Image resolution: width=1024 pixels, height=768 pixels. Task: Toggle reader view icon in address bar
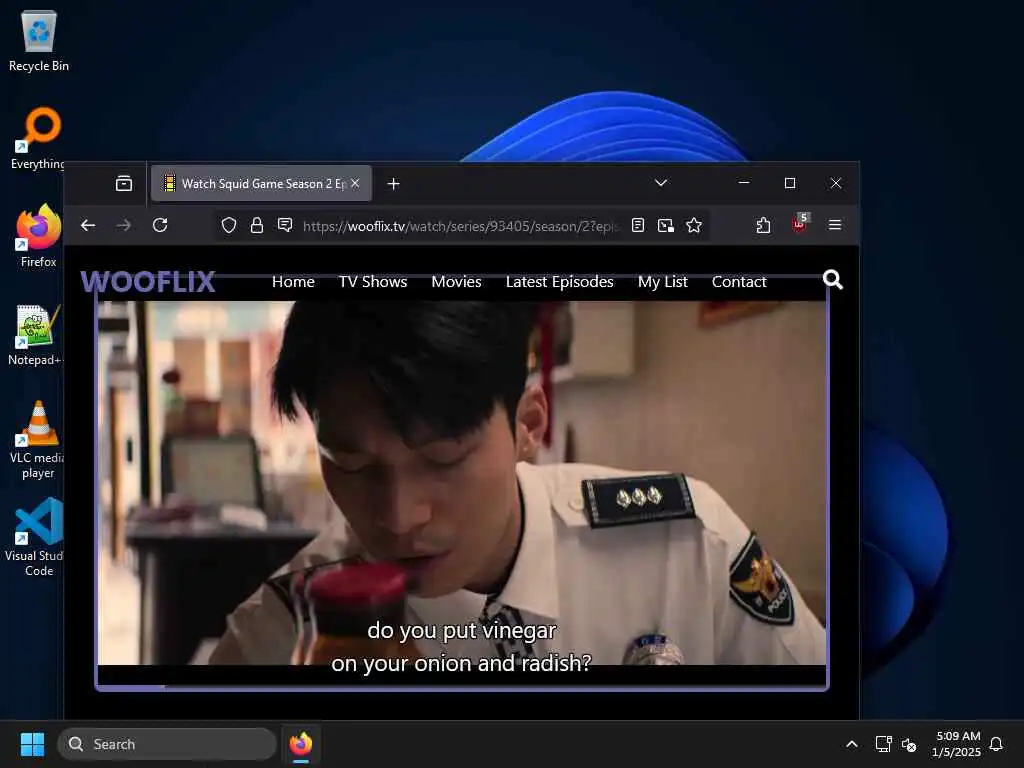point(638,225)
